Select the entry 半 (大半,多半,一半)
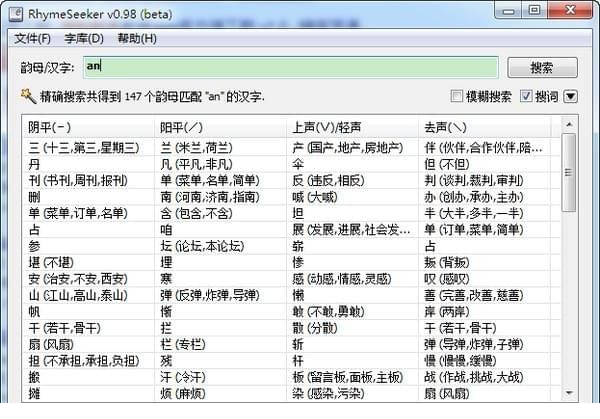Image resolution: width=600 pixels, height=419 pixels. click(x=474, y=214)
